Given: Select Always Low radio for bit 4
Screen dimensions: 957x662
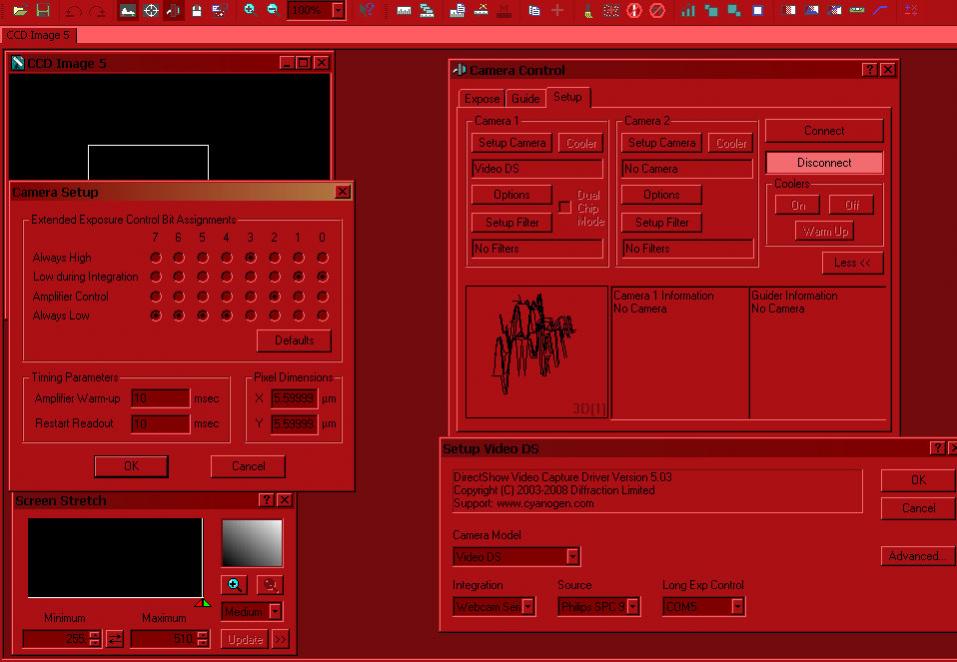Looking at the screenshot, I should [226, 315].
